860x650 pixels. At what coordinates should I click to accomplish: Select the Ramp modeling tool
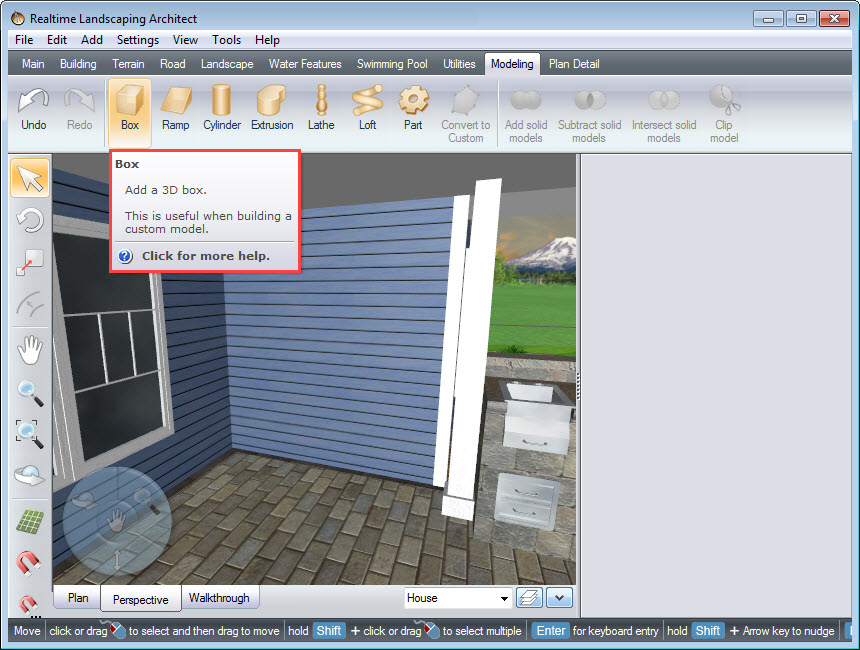[x=176, y=110]
